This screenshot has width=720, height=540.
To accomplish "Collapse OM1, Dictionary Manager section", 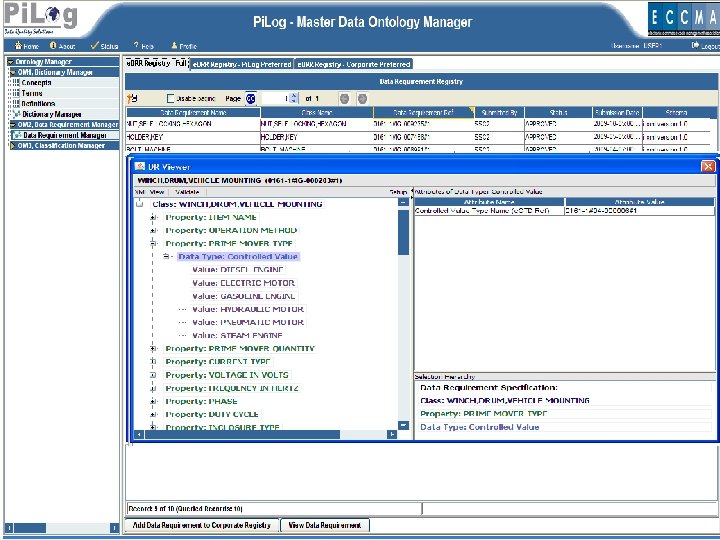I will [13, 72].
